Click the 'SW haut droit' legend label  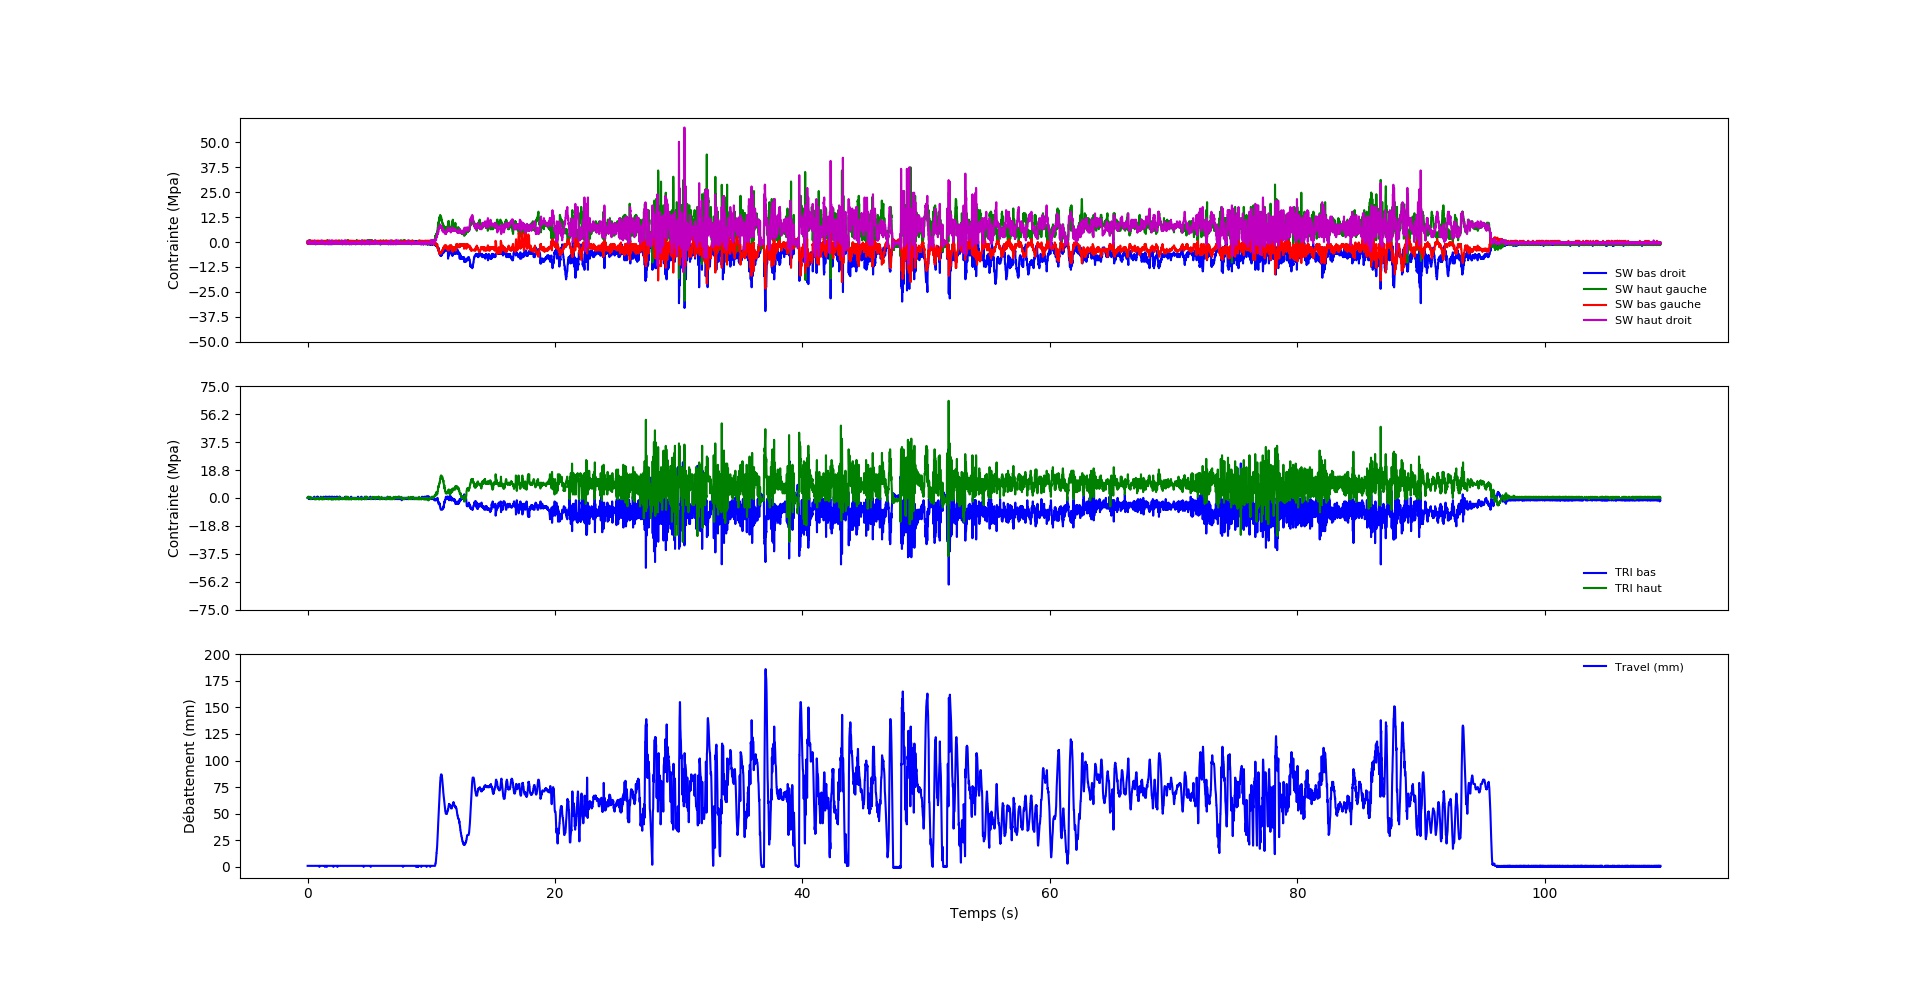(x=1652, y=320)
